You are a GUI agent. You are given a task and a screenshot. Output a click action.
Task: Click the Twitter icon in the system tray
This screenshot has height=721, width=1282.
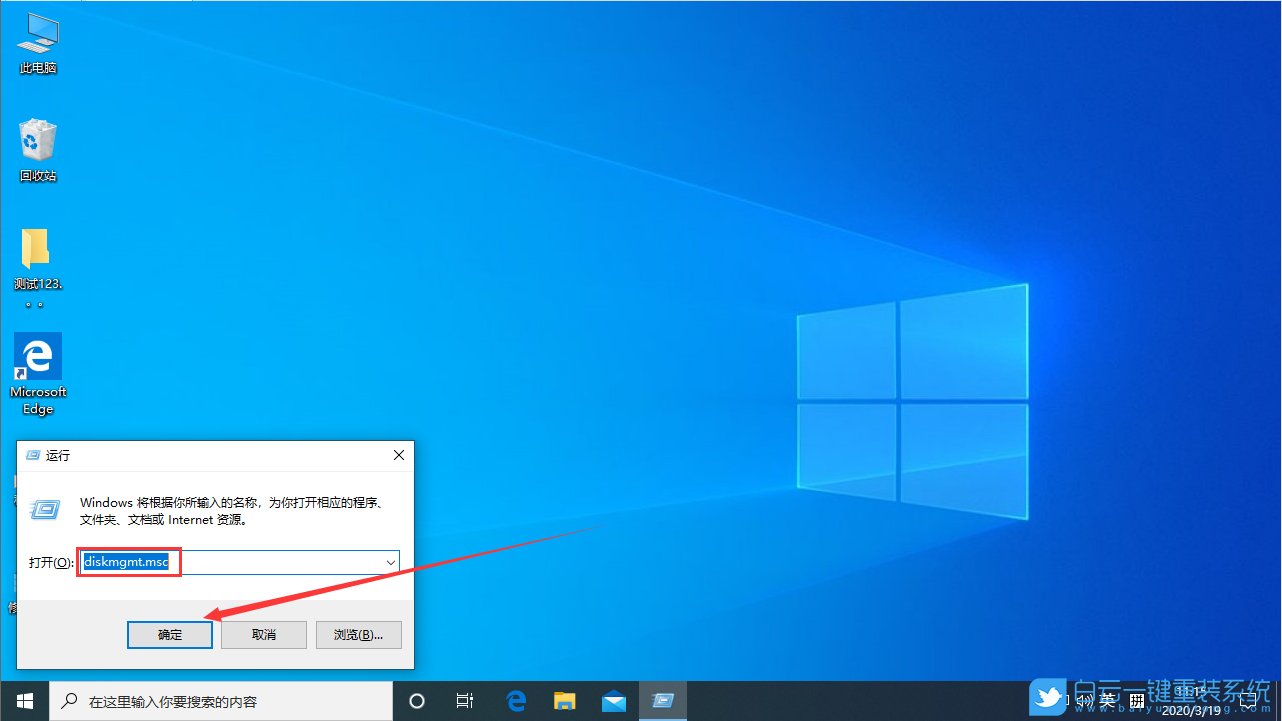[1048, 698]
